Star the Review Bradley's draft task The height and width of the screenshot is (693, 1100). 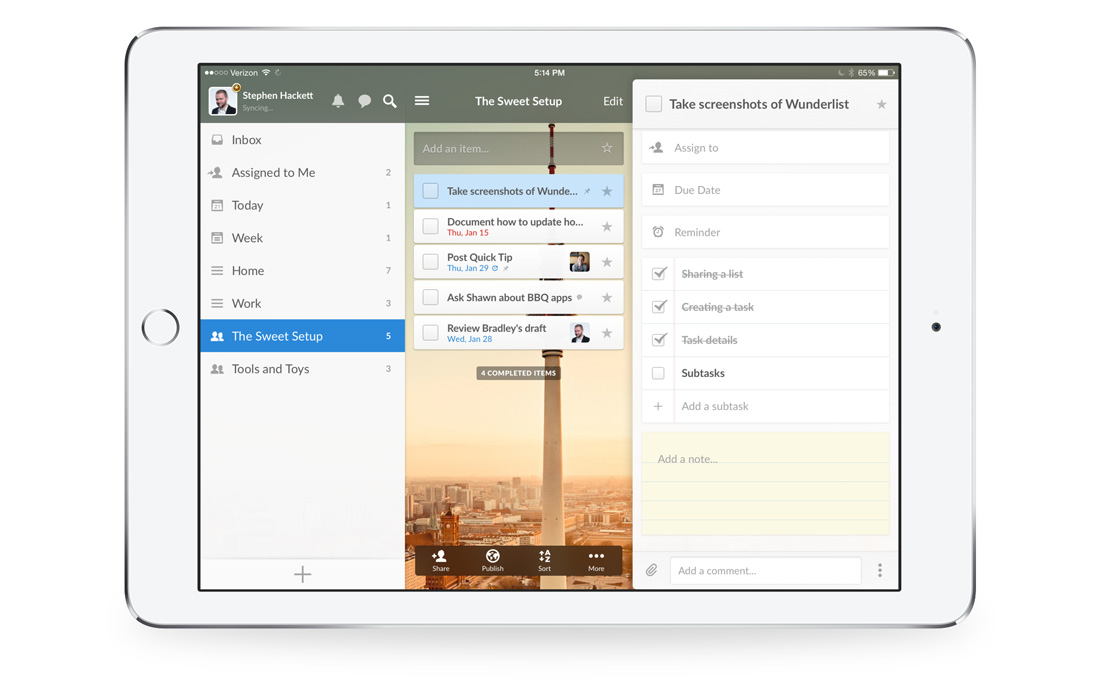pyautogui.click(x=607, y=332)
